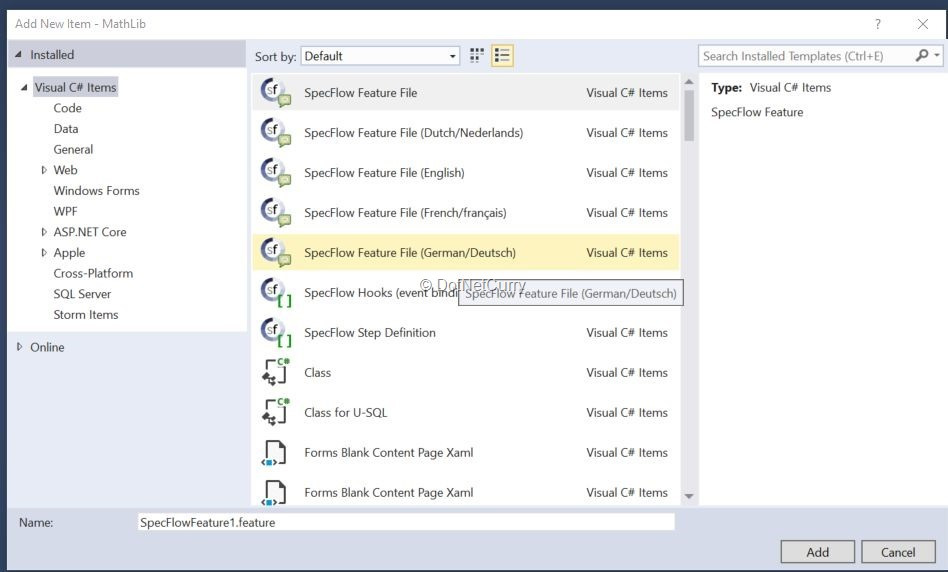Expand the ASP.NET Core node arrow
Screen dimensions: 948x572
click(x=44, y=232)
